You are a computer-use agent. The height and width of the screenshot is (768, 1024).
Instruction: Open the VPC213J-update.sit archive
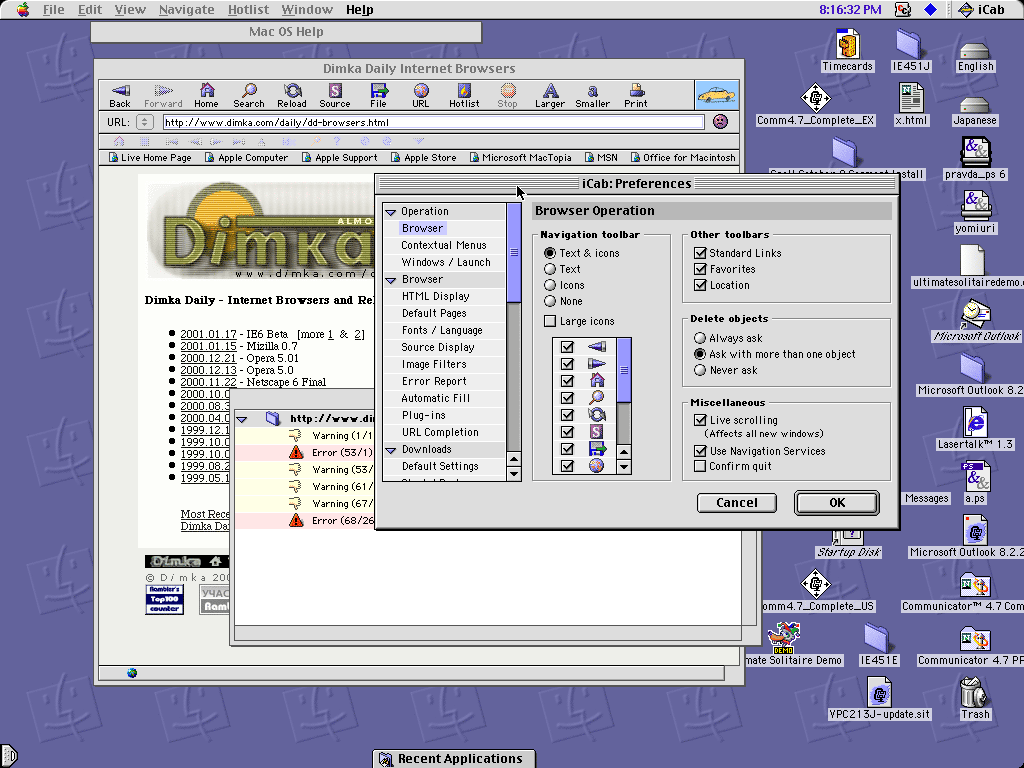879,698
